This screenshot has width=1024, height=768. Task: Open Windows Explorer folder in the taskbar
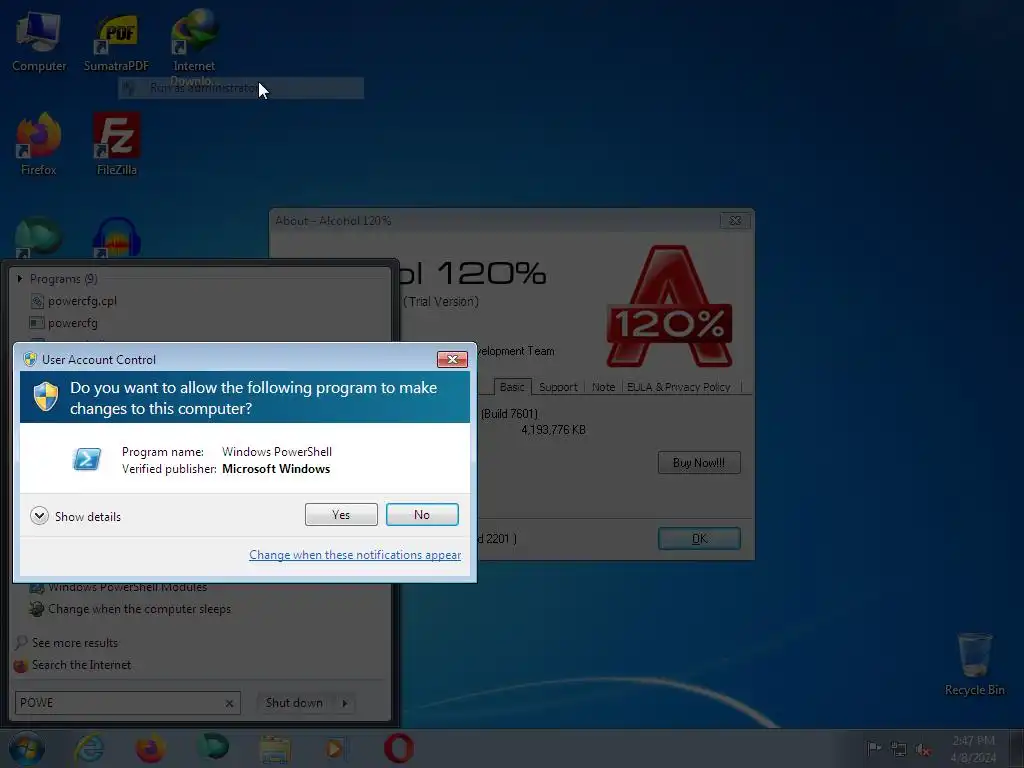click(x=275, y=749)
